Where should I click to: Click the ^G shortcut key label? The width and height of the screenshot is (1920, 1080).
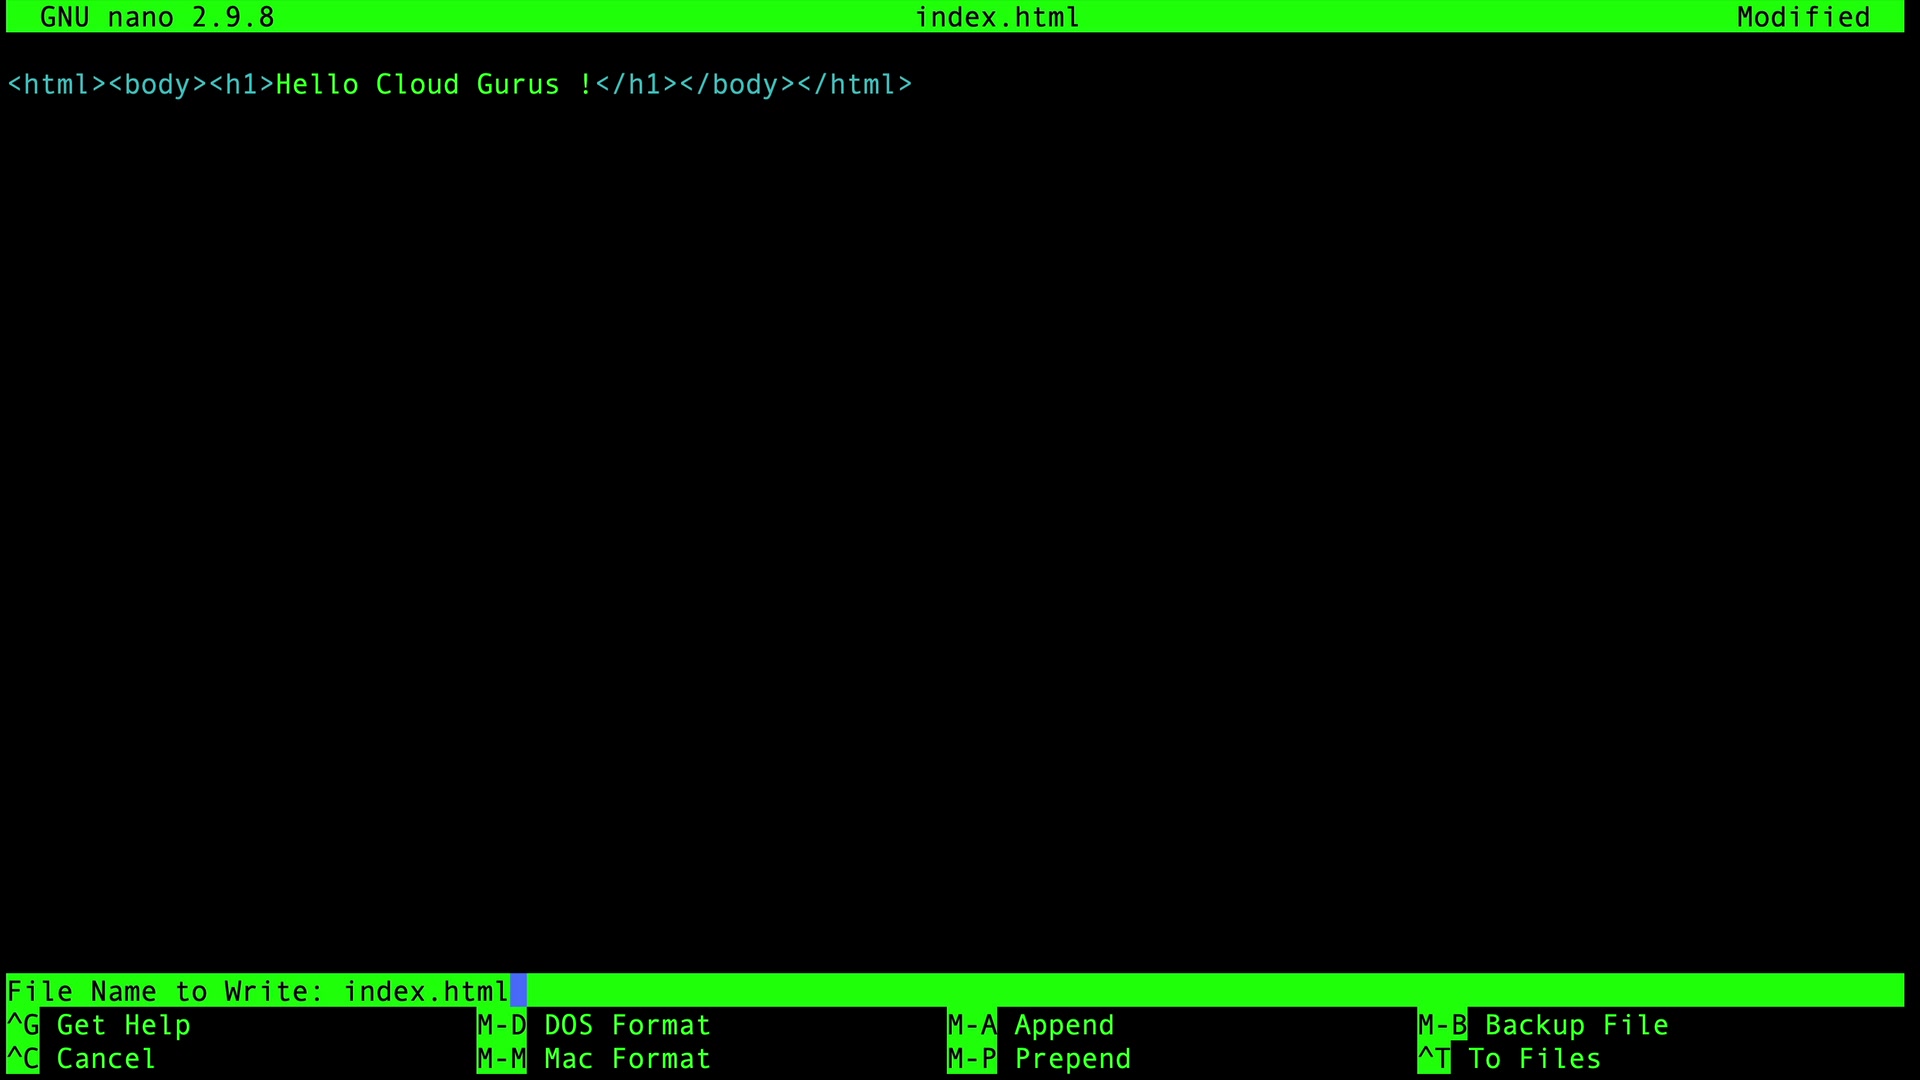click(23, 1025)
